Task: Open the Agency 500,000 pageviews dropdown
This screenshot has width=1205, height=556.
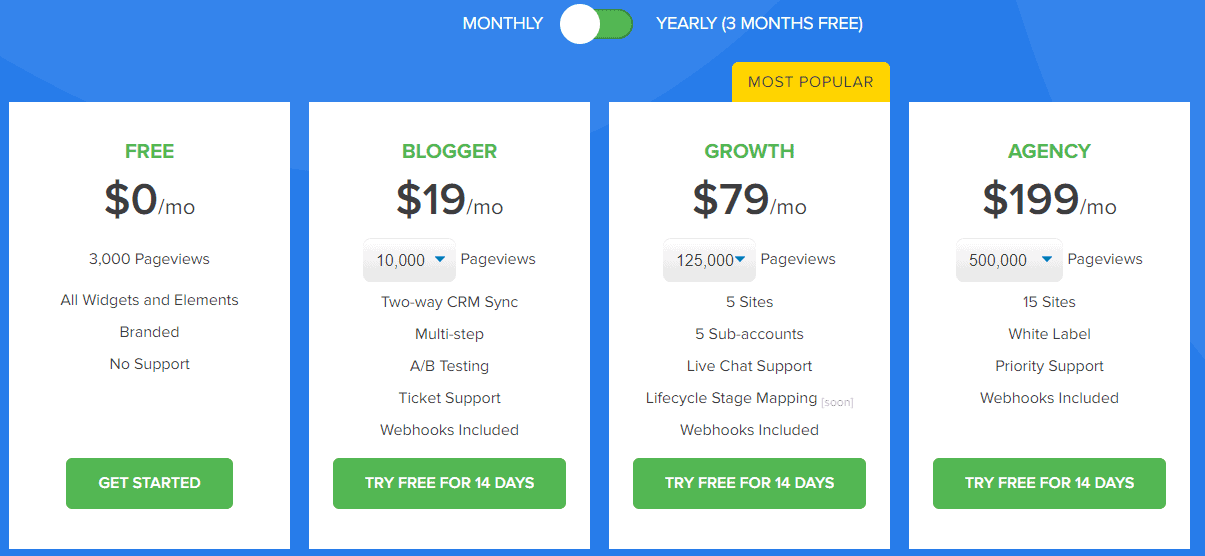Action: [1010, 260]
